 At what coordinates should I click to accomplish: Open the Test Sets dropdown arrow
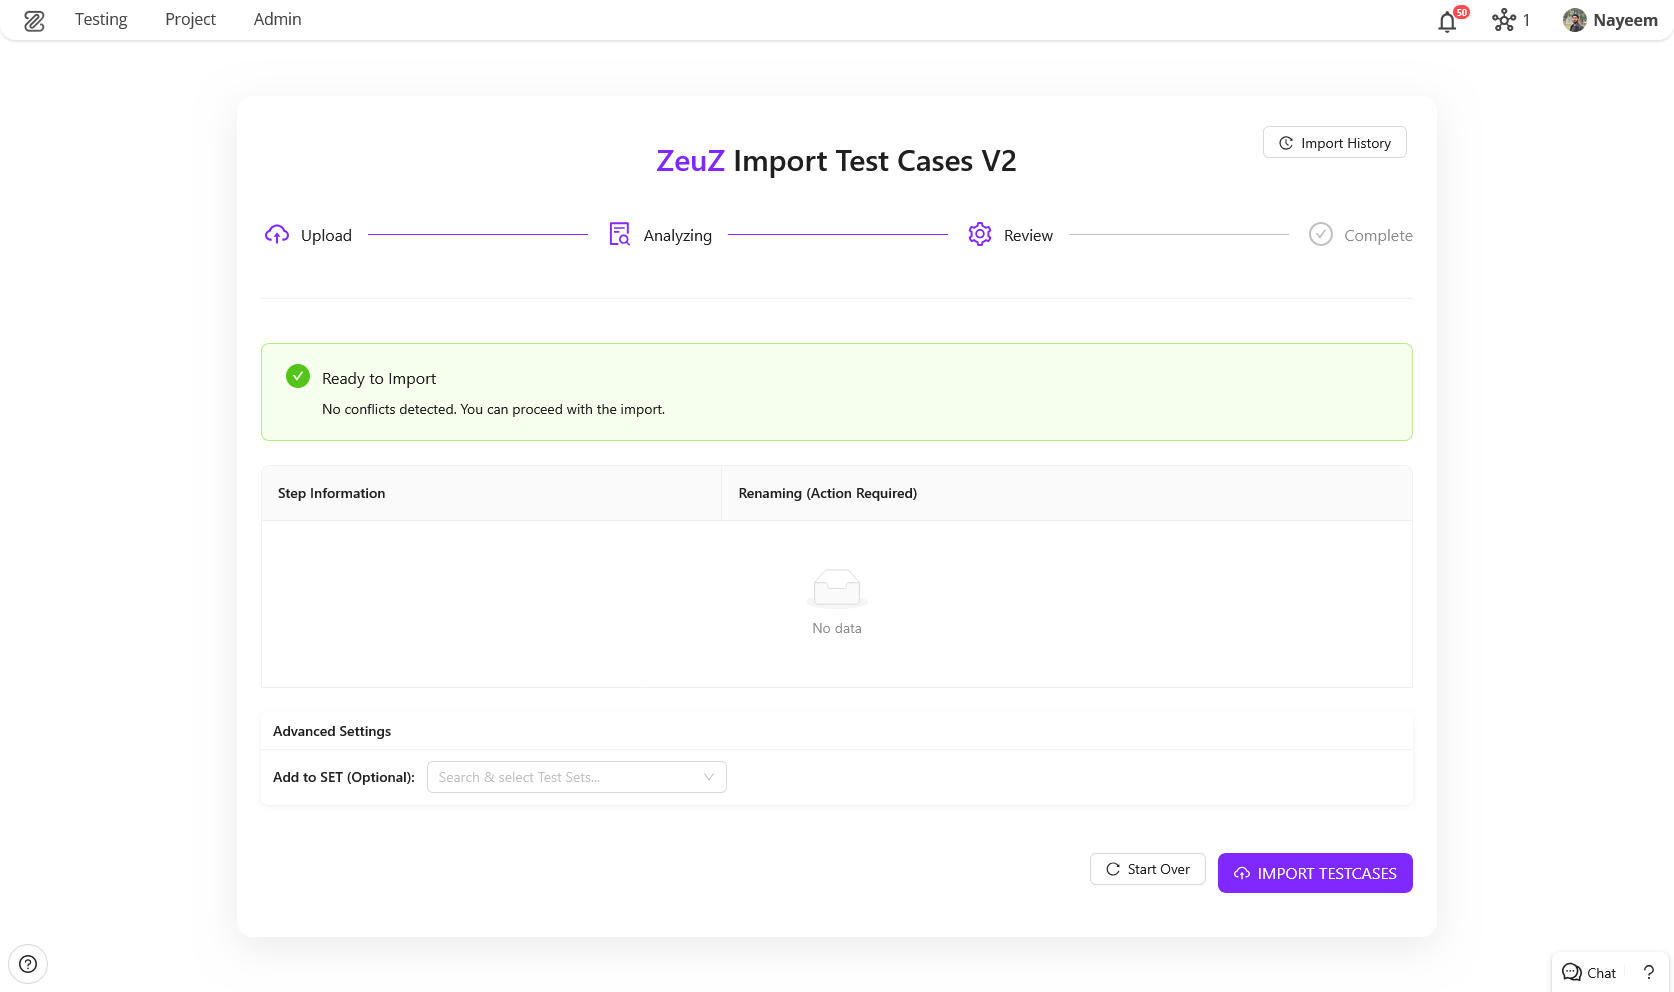[x=709, y=777]
